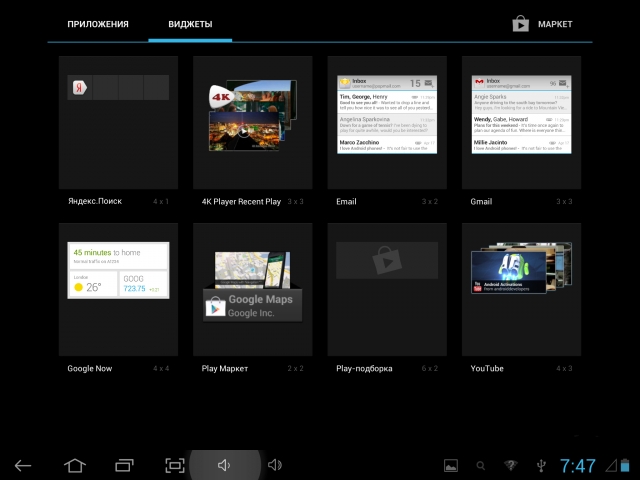Select the Виджеты tab
Viewport: 640px width, 480px height.
[190, 23]
